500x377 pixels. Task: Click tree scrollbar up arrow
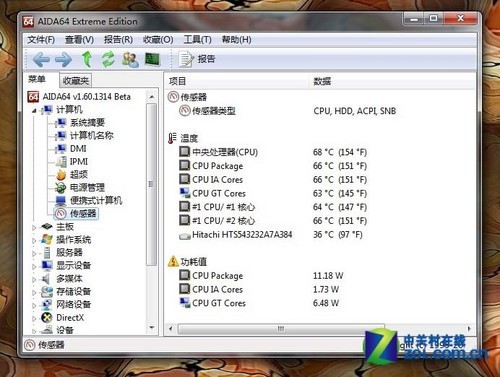point(152,97)
